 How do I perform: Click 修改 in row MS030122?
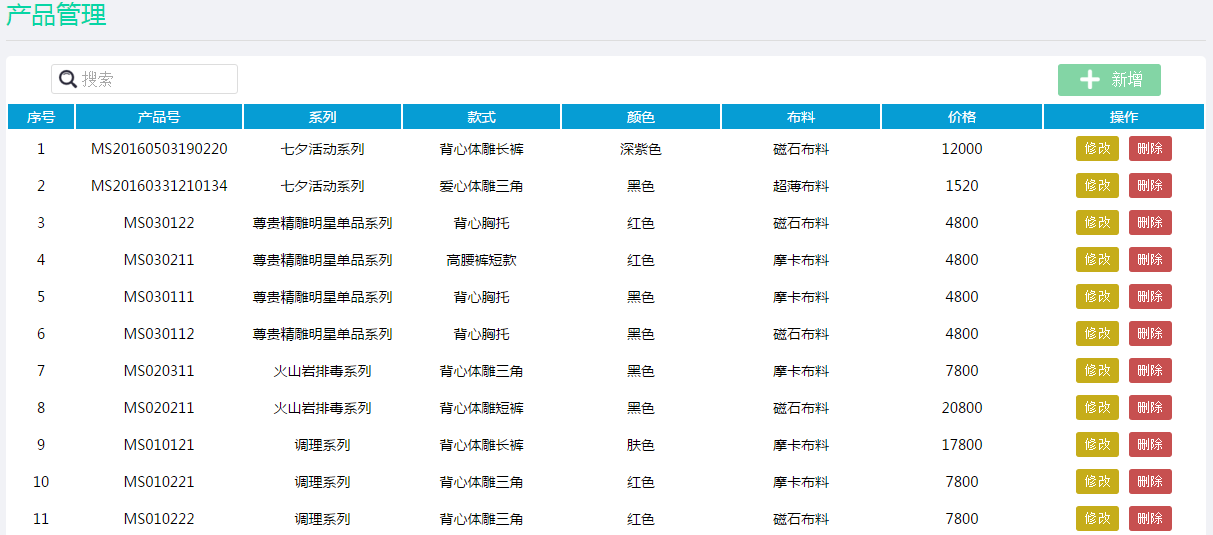1097,223
